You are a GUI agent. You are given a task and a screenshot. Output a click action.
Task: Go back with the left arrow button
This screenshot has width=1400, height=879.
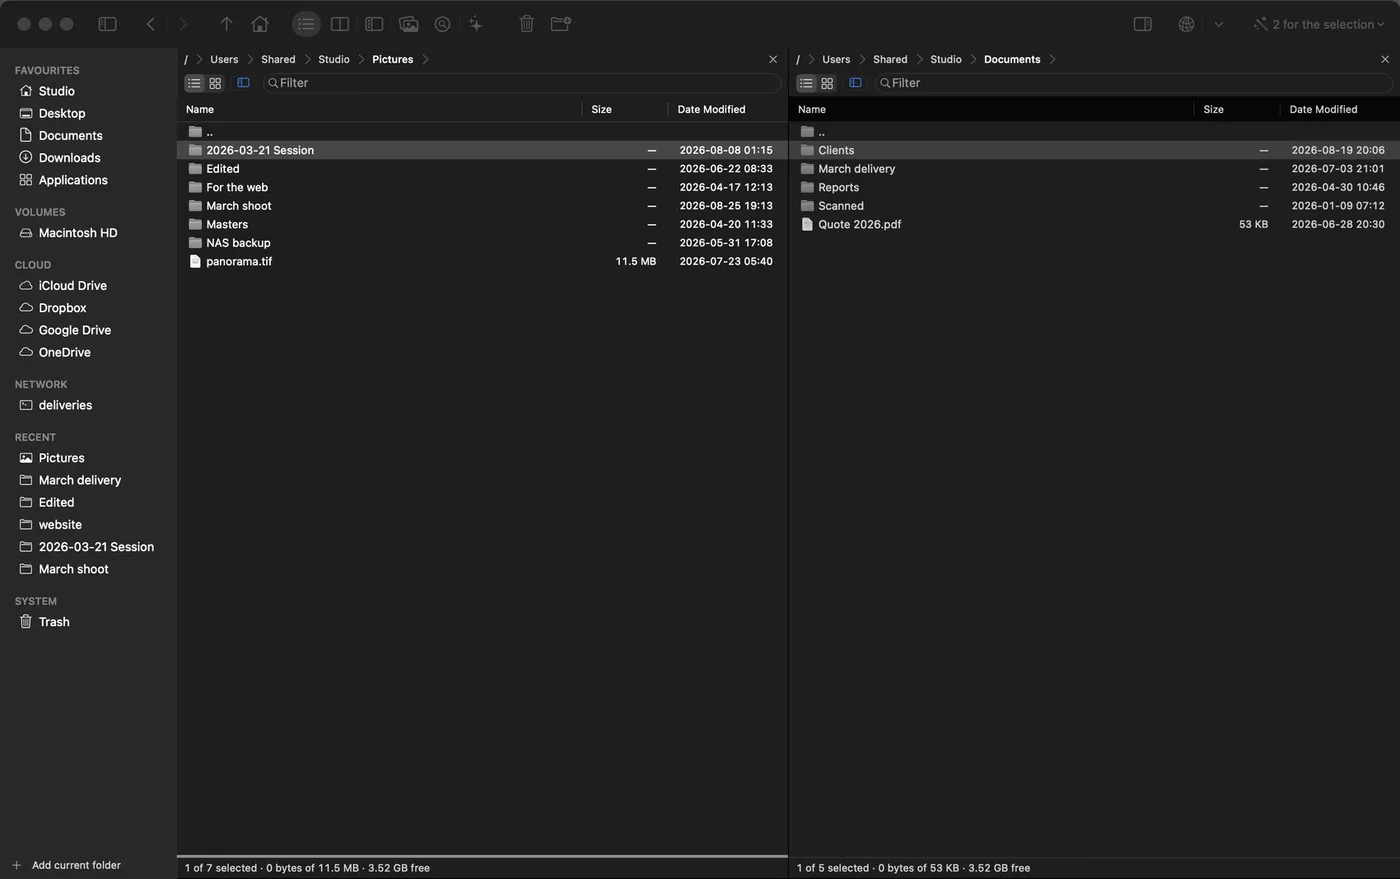(x=151, y=24)
